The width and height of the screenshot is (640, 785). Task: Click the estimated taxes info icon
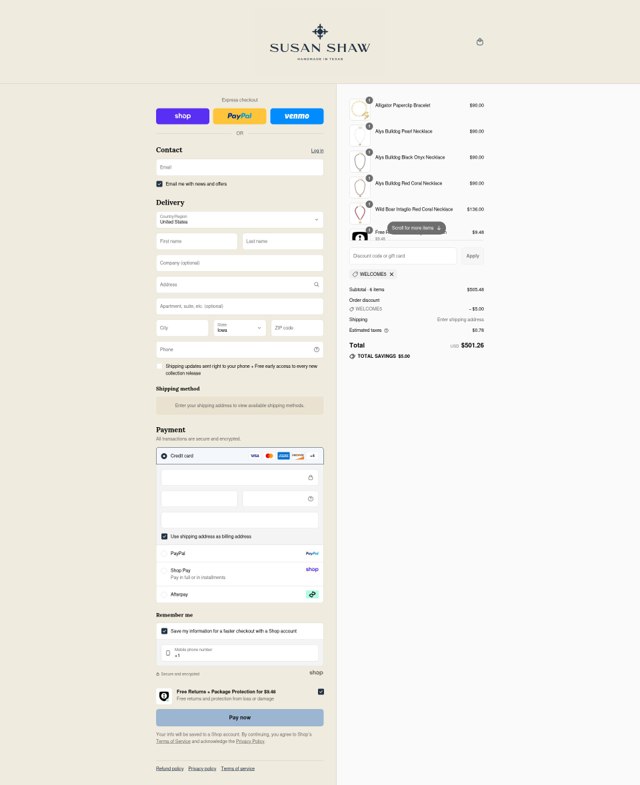coord(386,330)
